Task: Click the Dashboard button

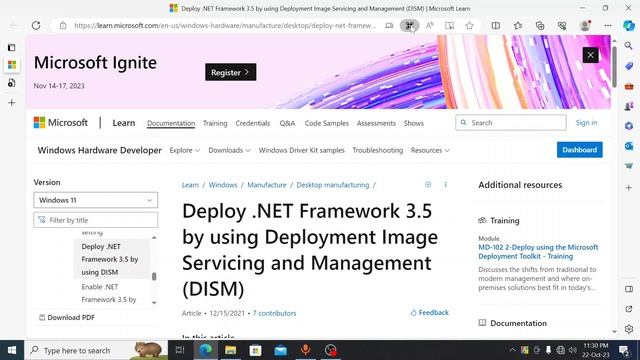Action: [580, 150]
